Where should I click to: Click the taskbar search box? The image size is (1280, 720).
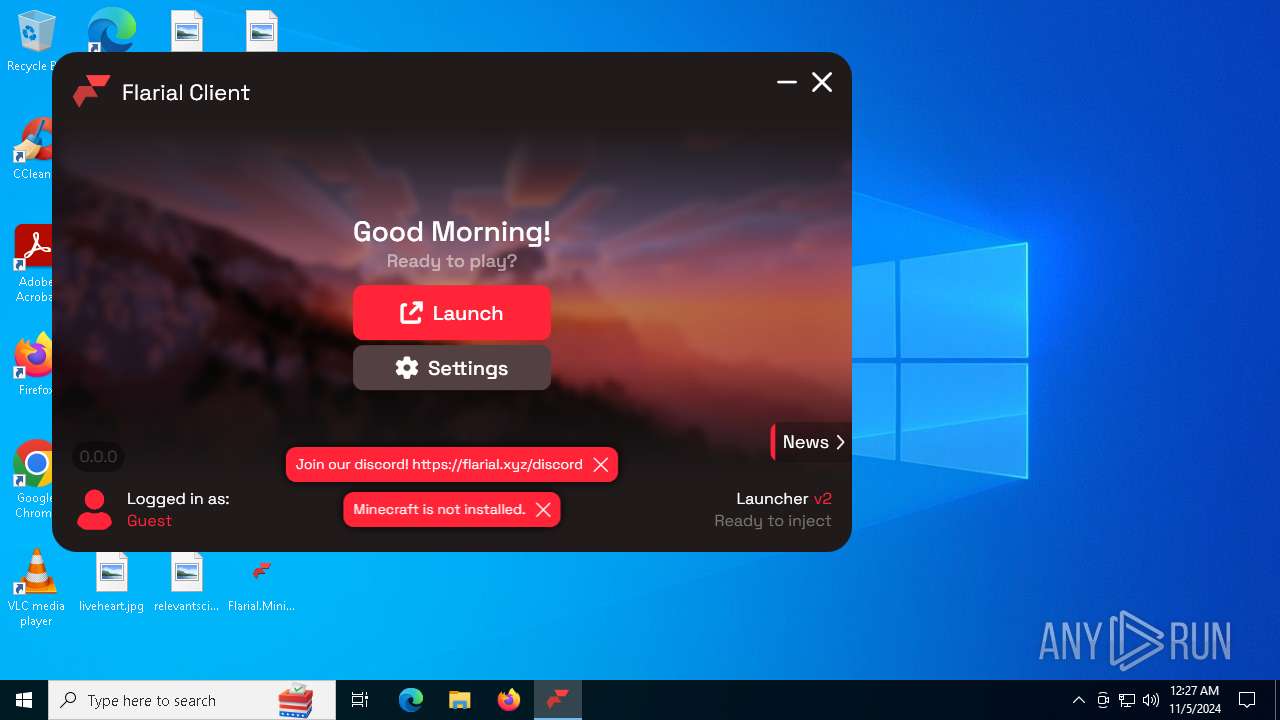(x=192, y=700)
